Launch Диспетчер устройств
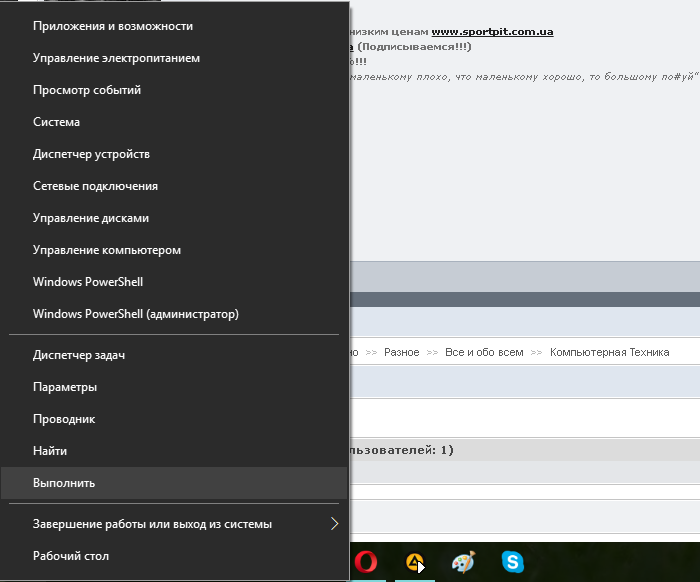 coord(91,154)
